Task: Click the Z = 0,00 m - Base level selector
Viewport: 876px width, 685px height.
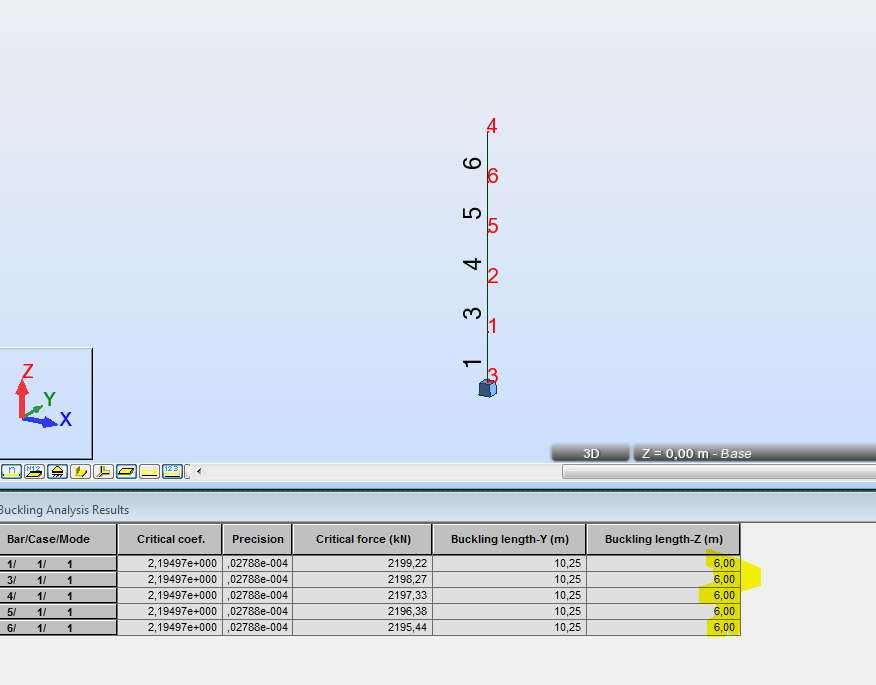Action: coord(755,453)
